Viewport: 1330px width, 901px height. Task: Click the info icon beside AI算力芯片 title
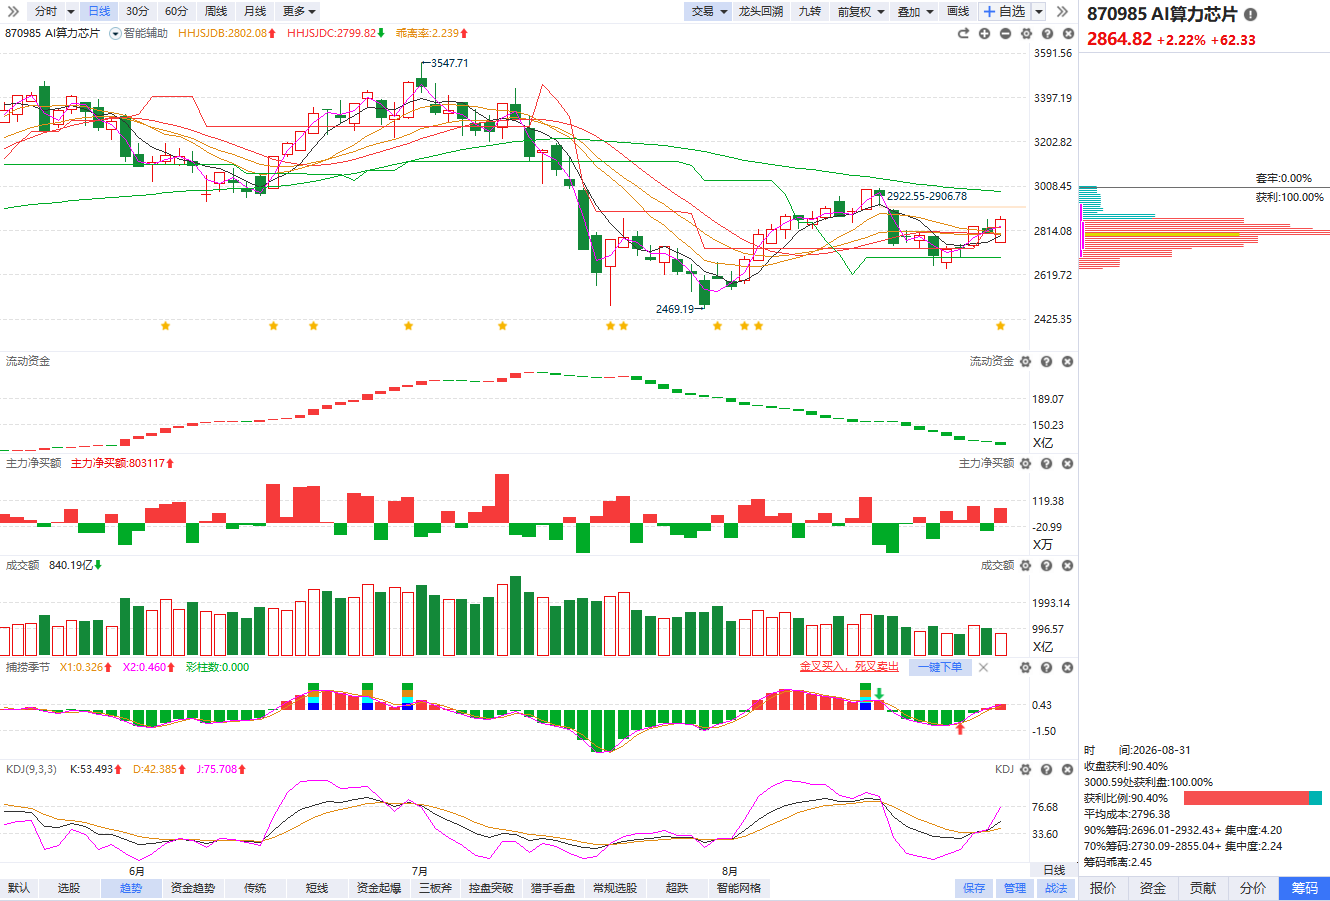(1250, 14)
